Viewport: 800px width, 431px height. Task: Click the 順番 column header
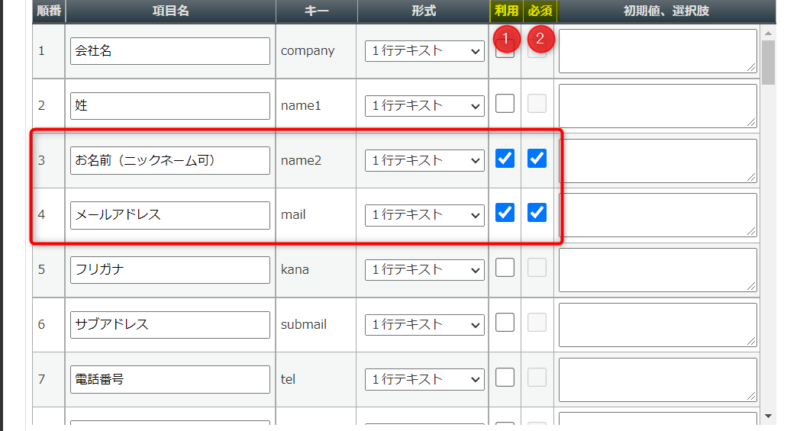(x=49, y=11)
